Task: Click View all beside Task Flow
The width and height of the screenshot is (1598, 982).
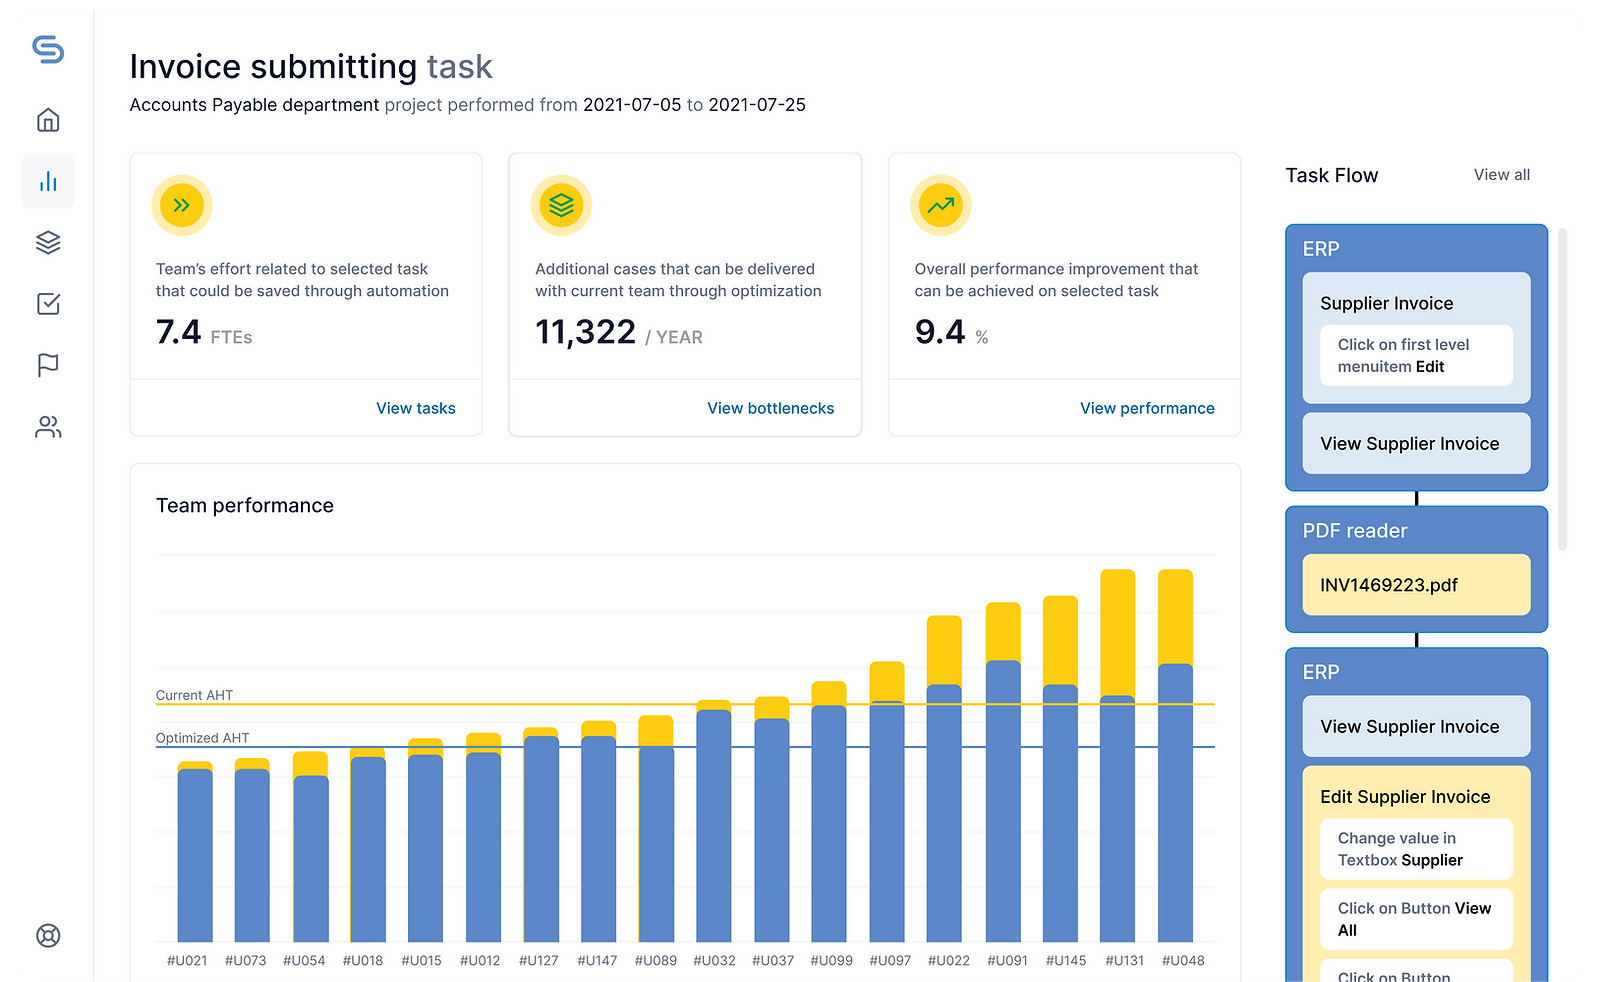Action: 1501,175
